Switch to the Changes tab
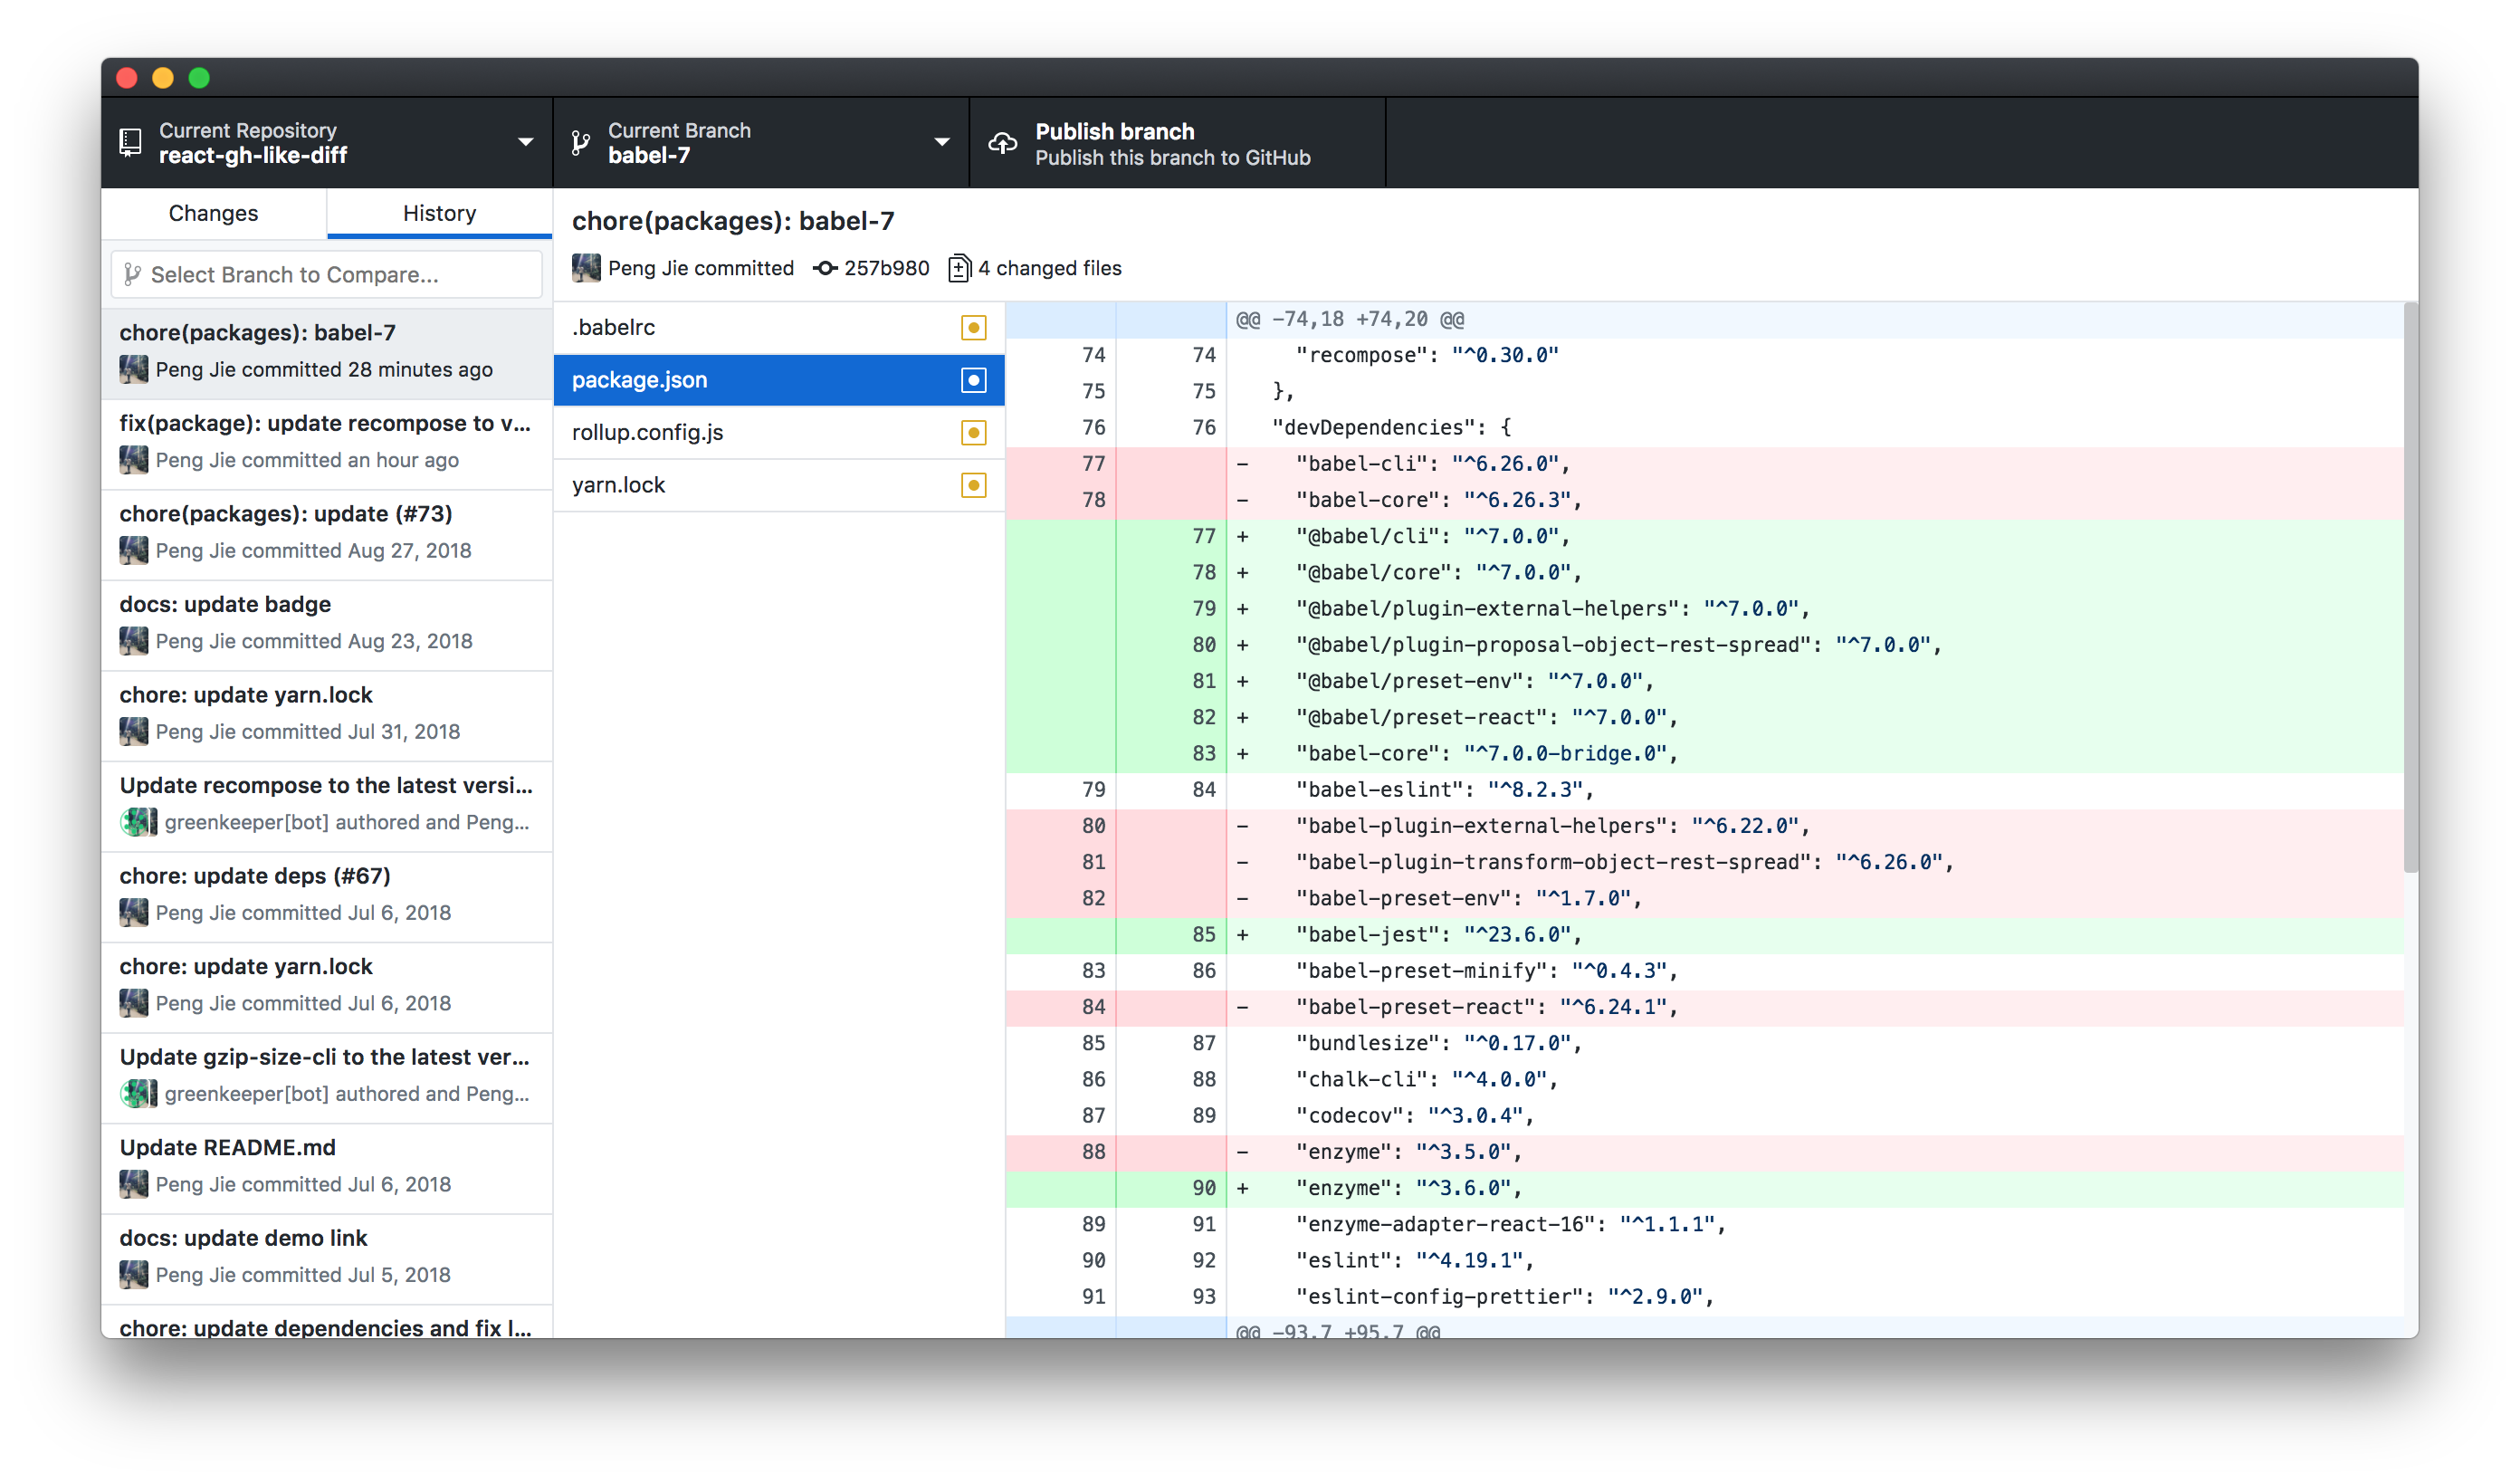The width and height of the screenshot is (2520, 1483). click(x=212, y=212)
